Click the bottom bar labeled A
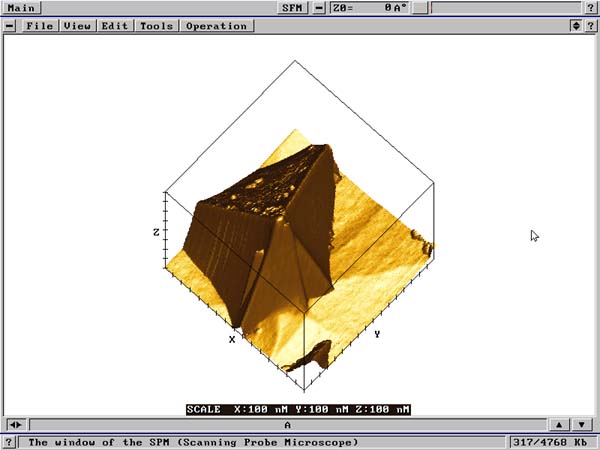Screen dimensions: 600x450 click(x=288, y=425)
